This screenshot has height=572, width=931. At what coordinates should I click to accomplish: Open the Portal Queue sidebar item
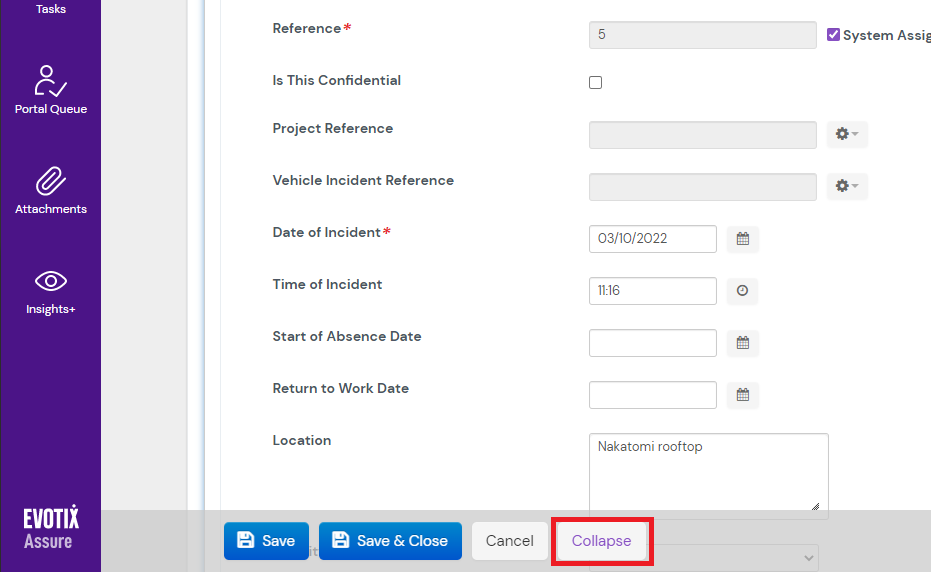point(50,90)
